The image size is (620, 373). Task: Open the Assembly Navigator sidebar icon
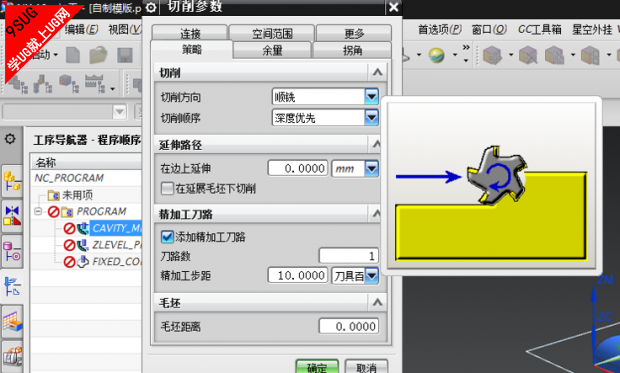(x=12, y=182)
